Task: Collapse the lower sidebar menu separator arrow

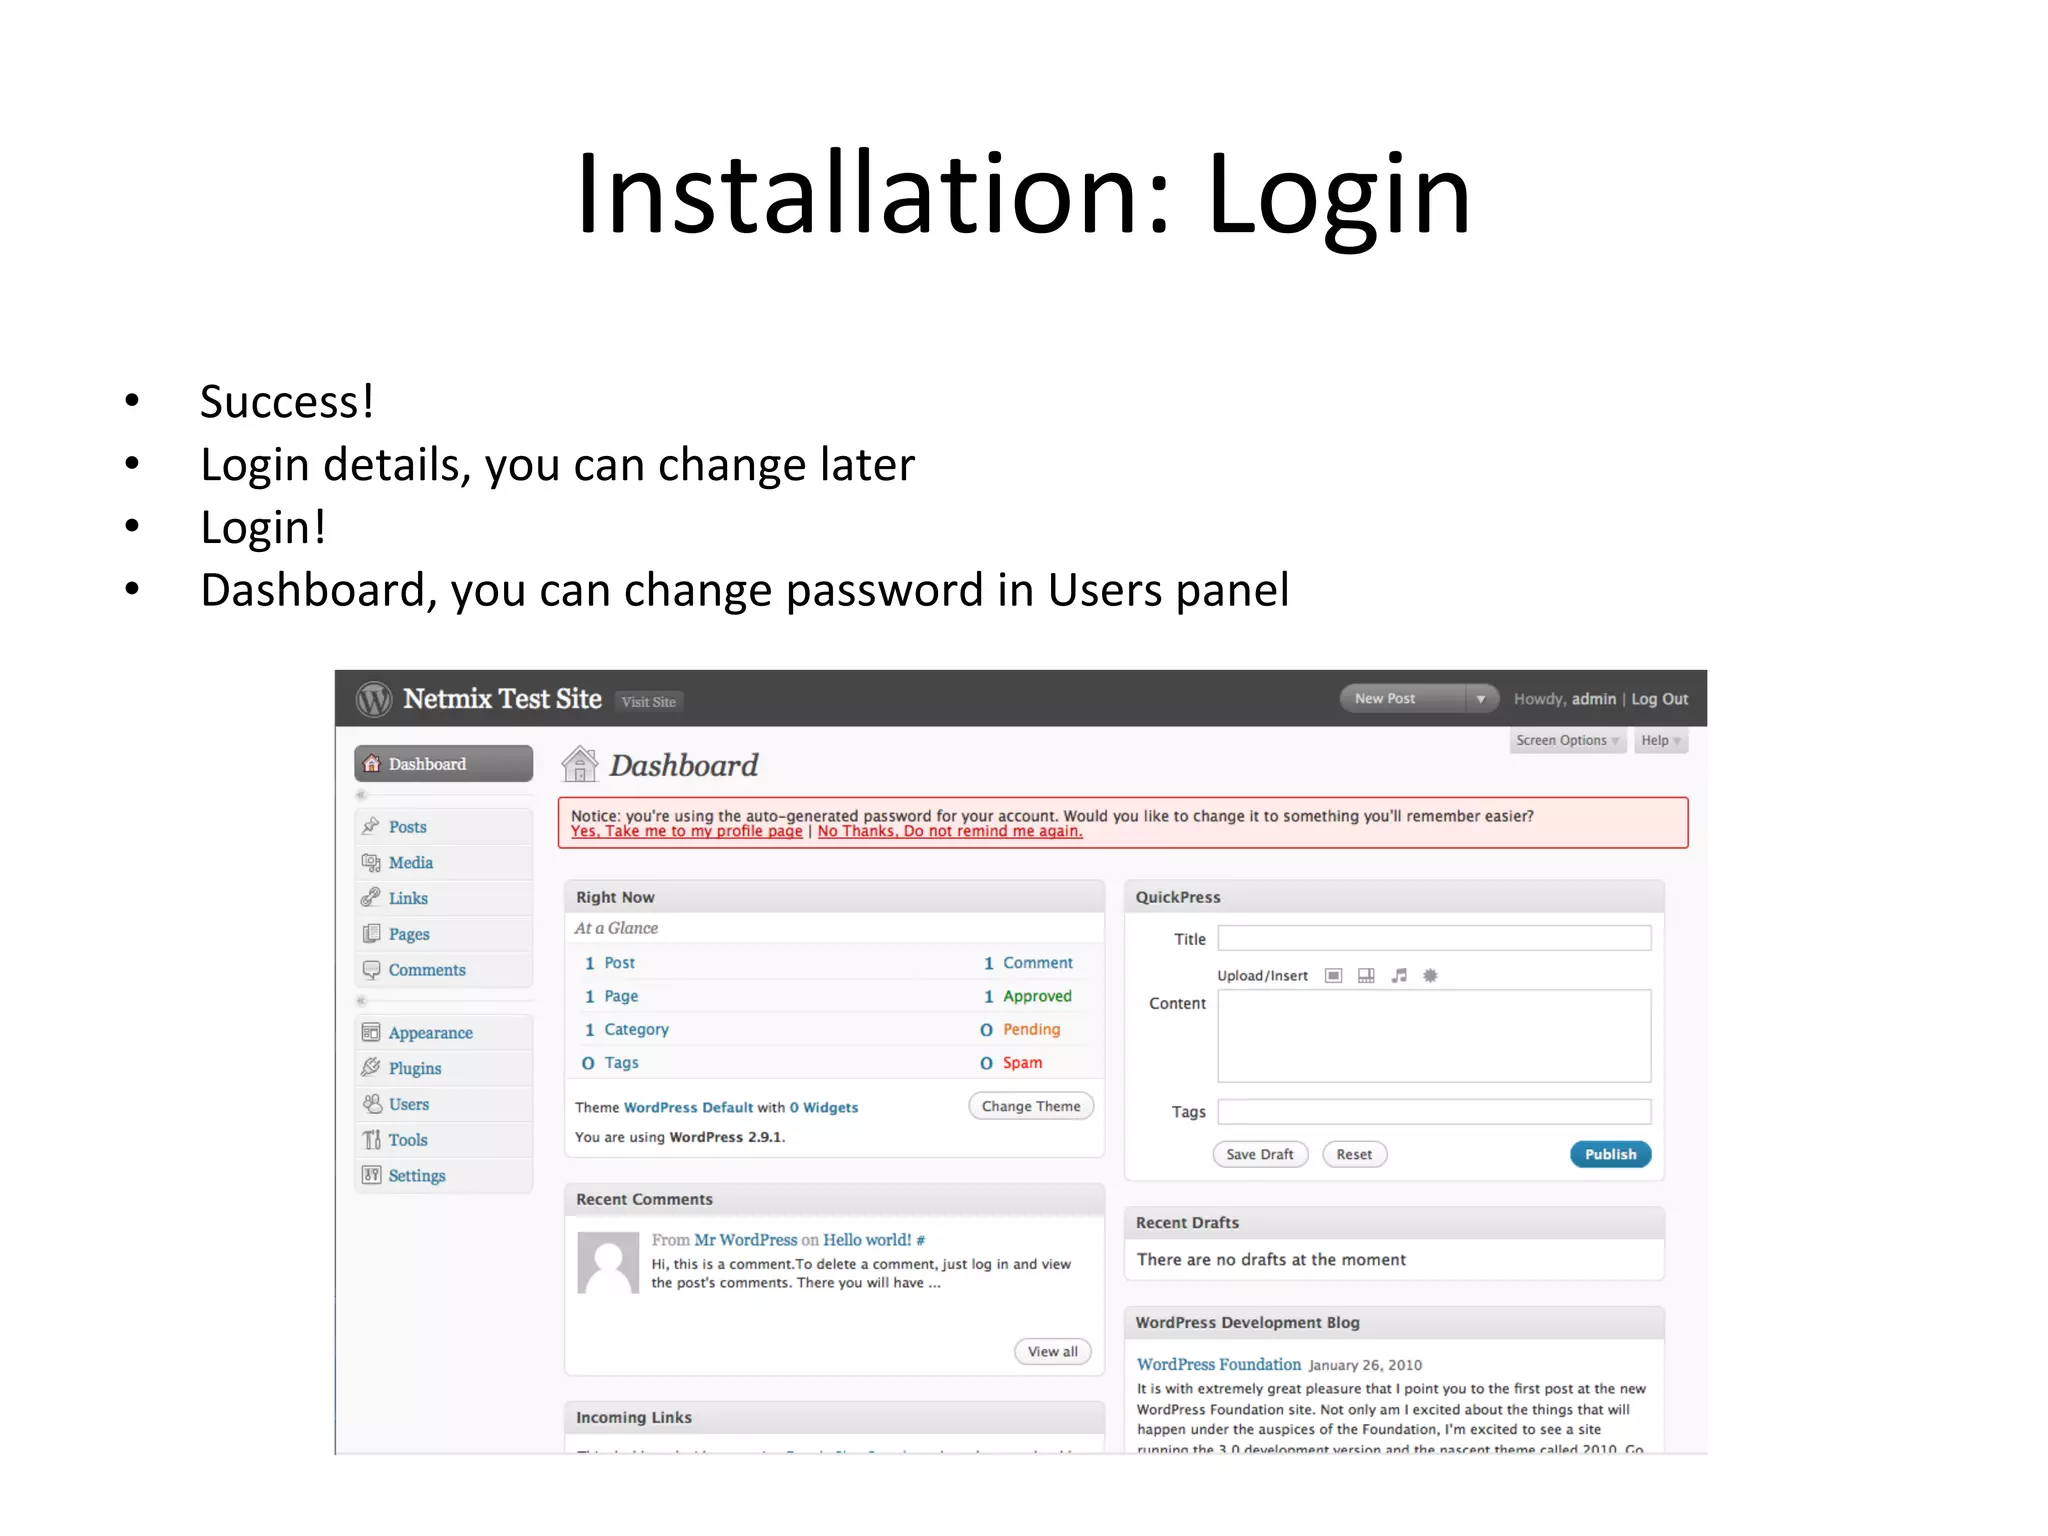Action: (362, 1000)
